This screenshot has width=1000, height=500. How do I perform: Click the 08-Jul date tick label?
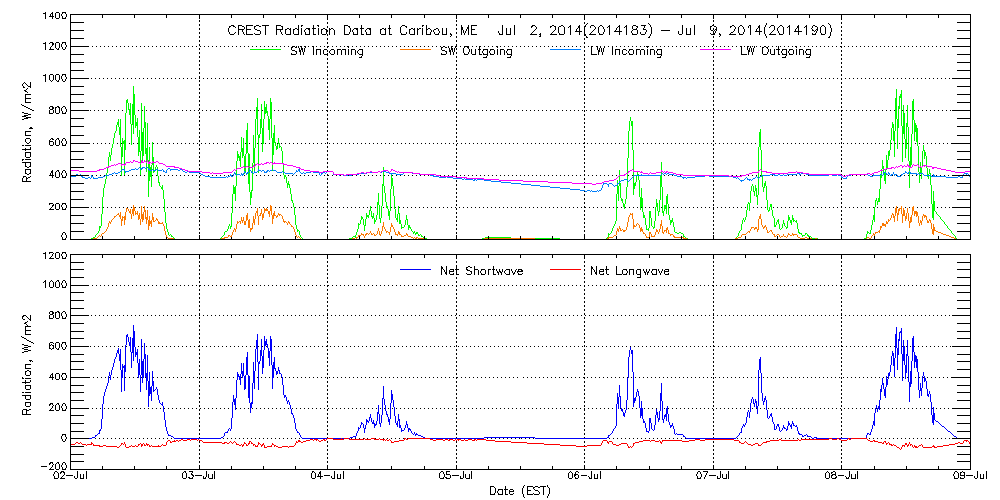click(x=841, y=476)
